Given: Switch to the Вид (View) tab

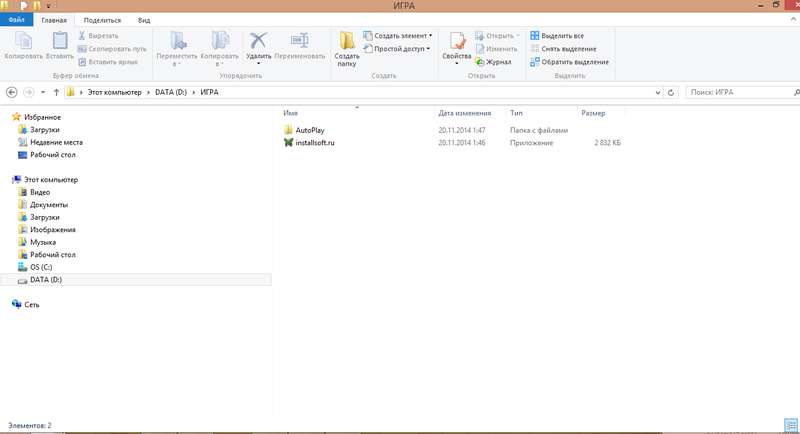Looking at the screenshot, I should (x=144, y=19).
